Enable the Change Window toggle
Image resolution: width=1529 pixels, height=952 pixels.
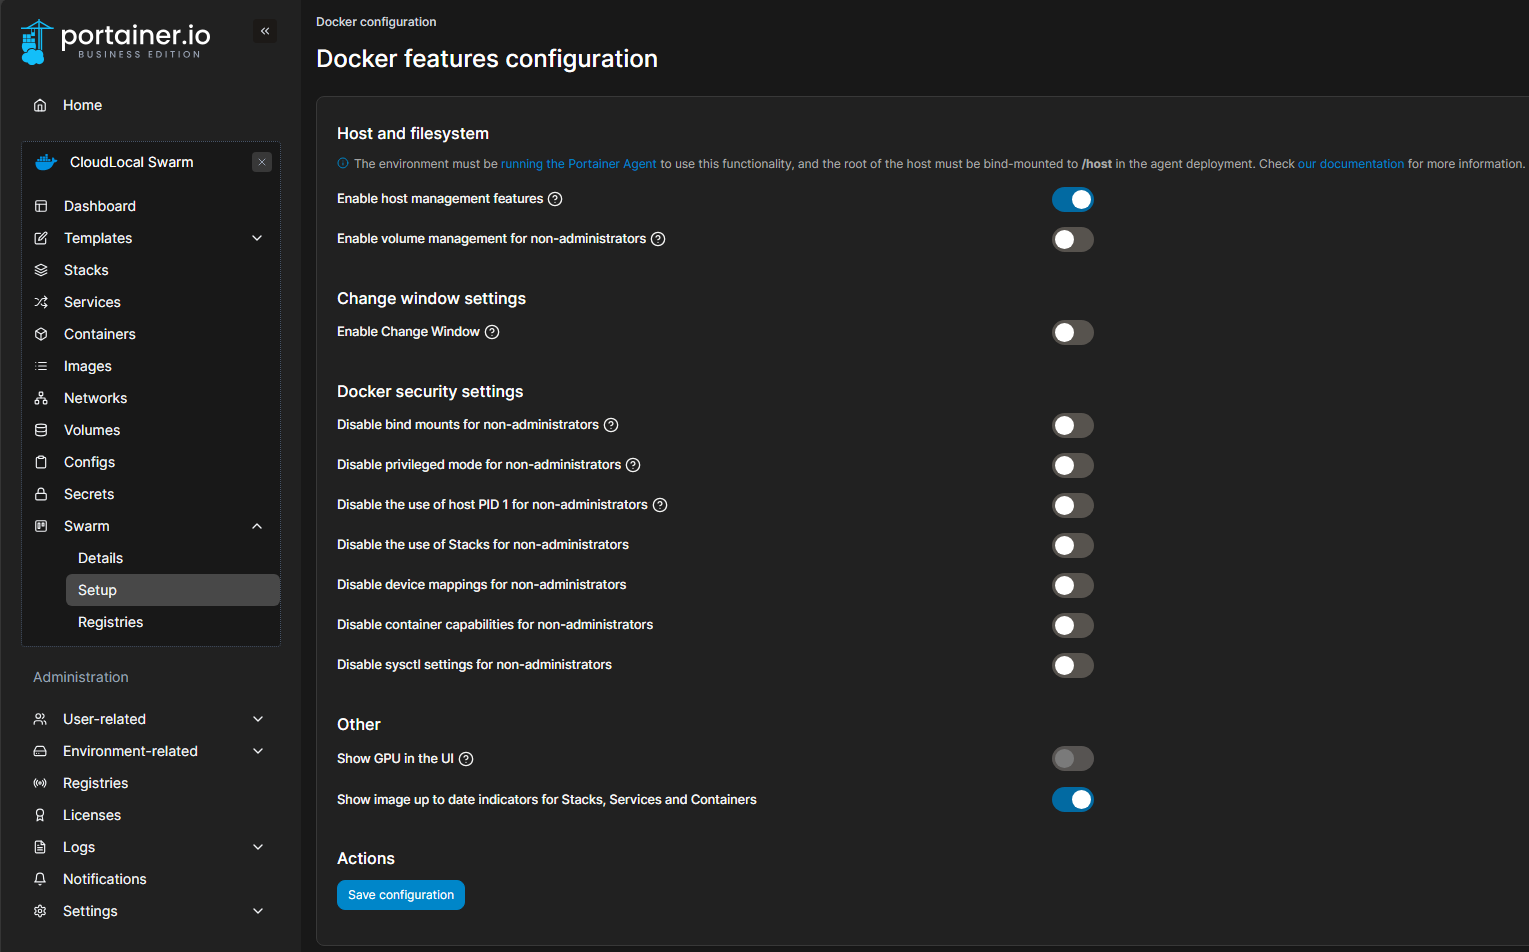click(1072, 333)
